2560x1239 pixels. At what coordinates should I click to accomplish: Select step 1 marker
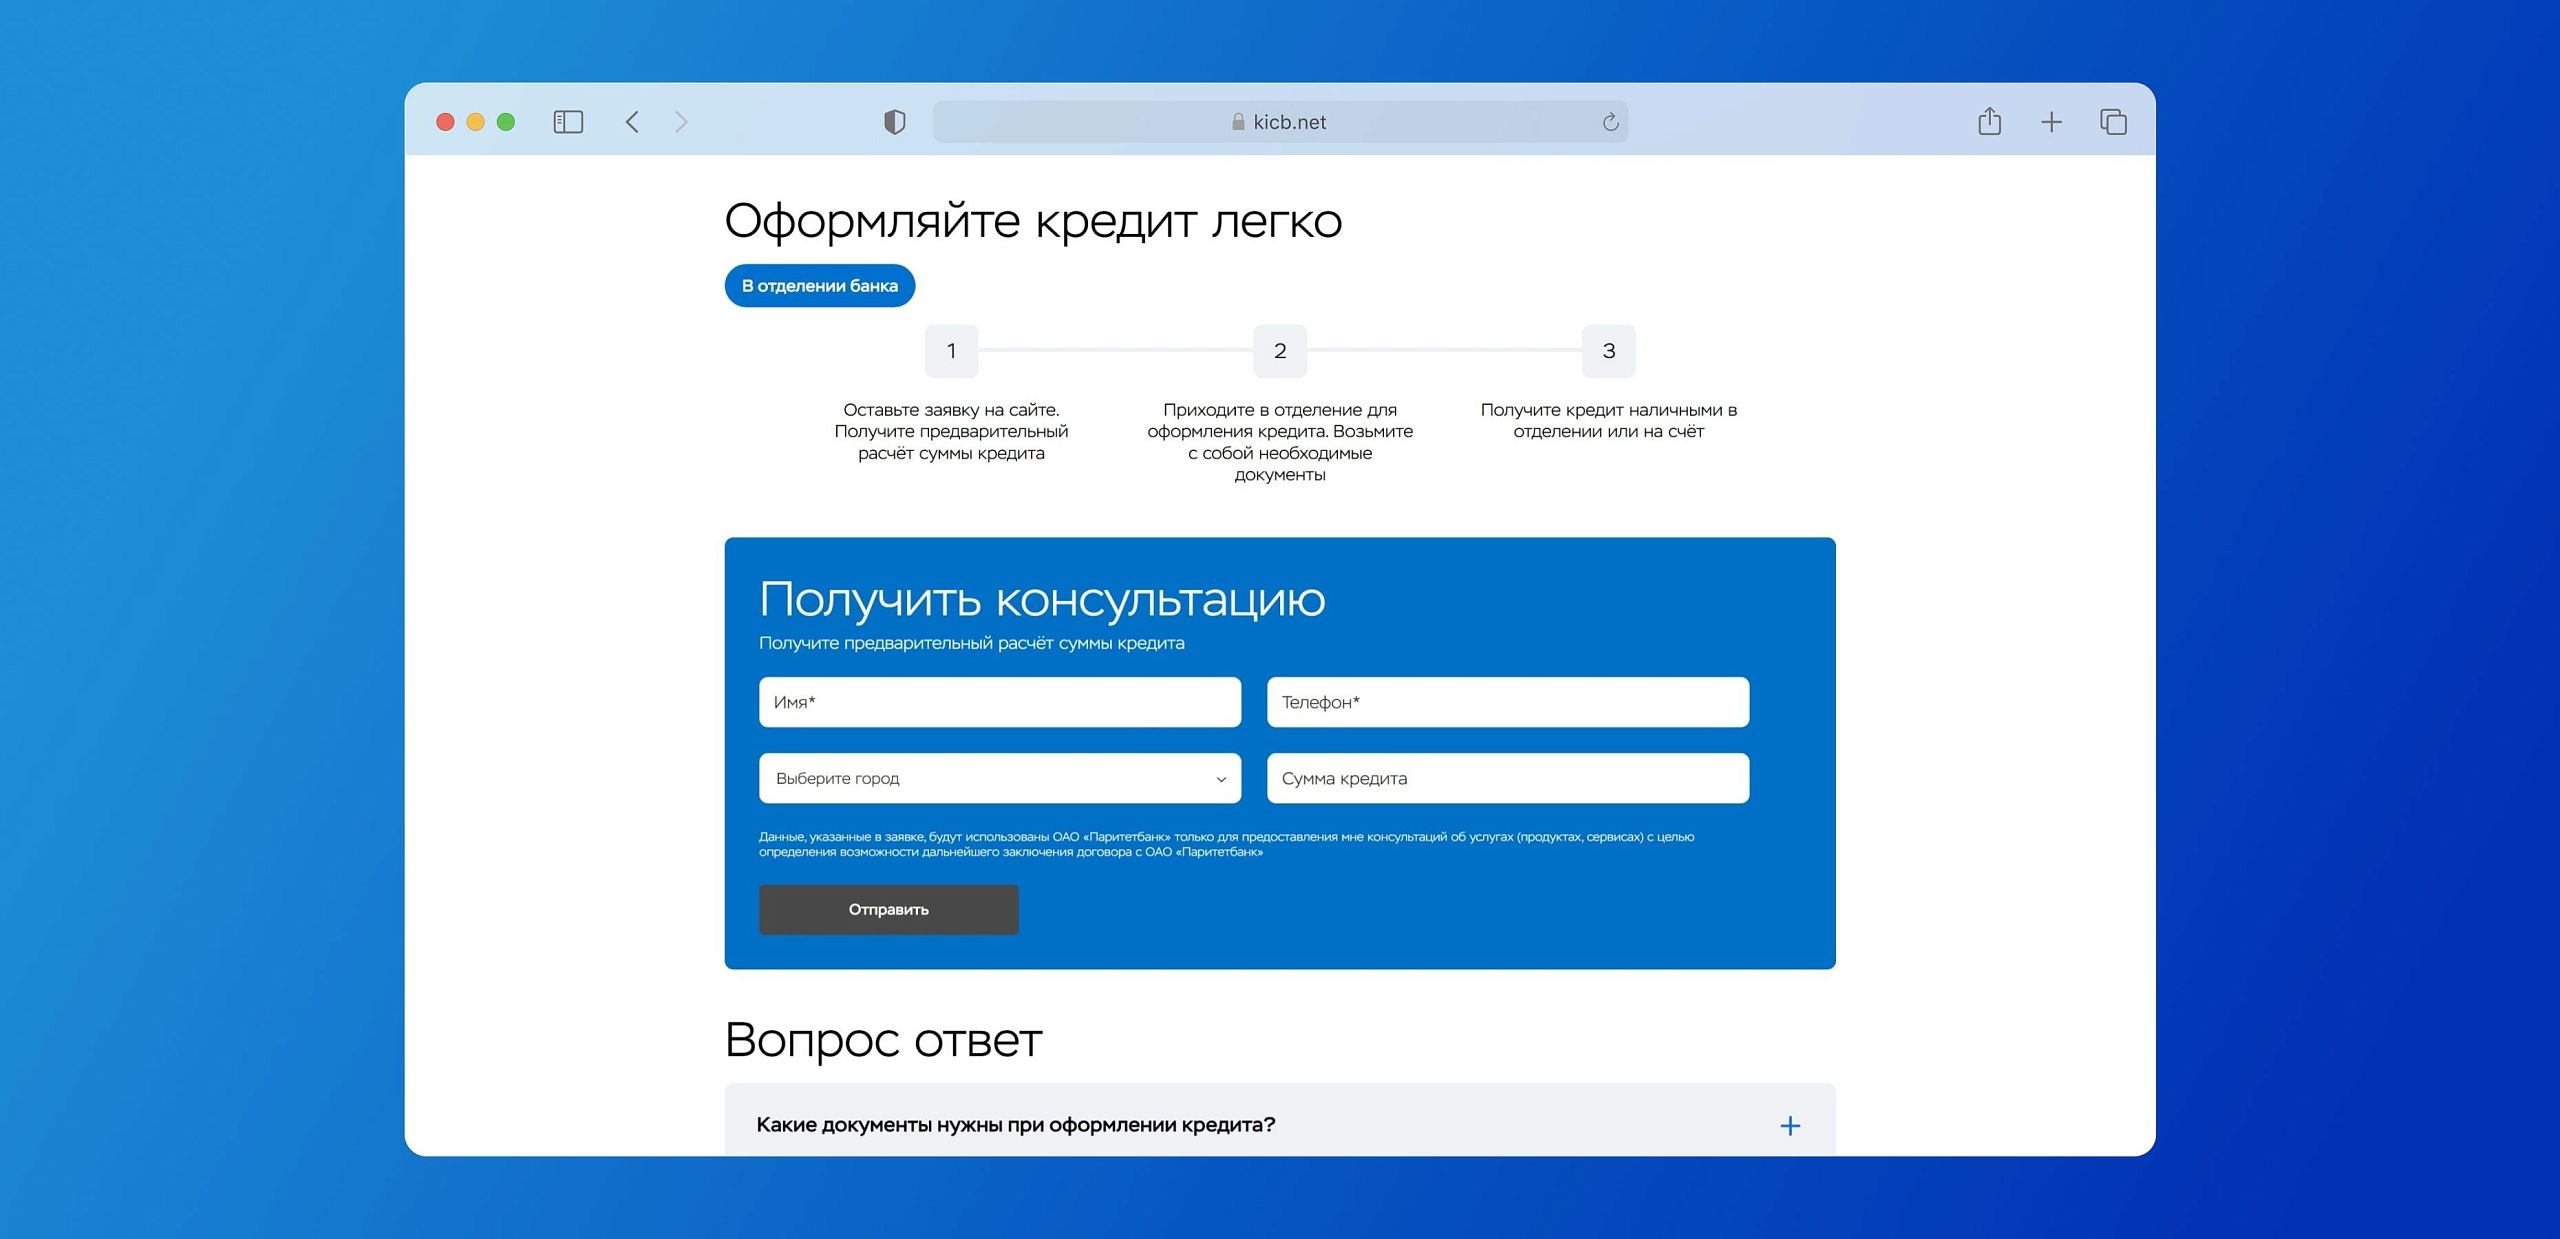click(951, 351)
